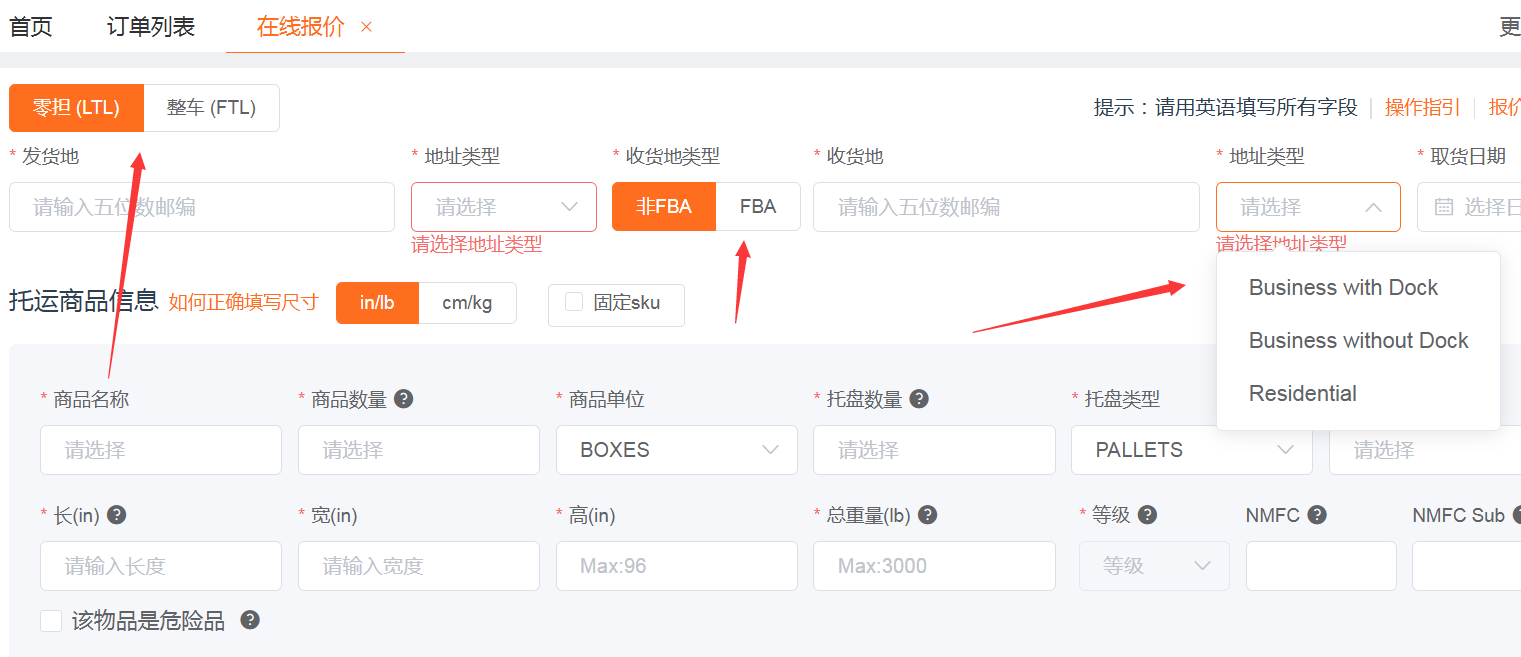Switch to 订单列表 tab

[151, 27]
